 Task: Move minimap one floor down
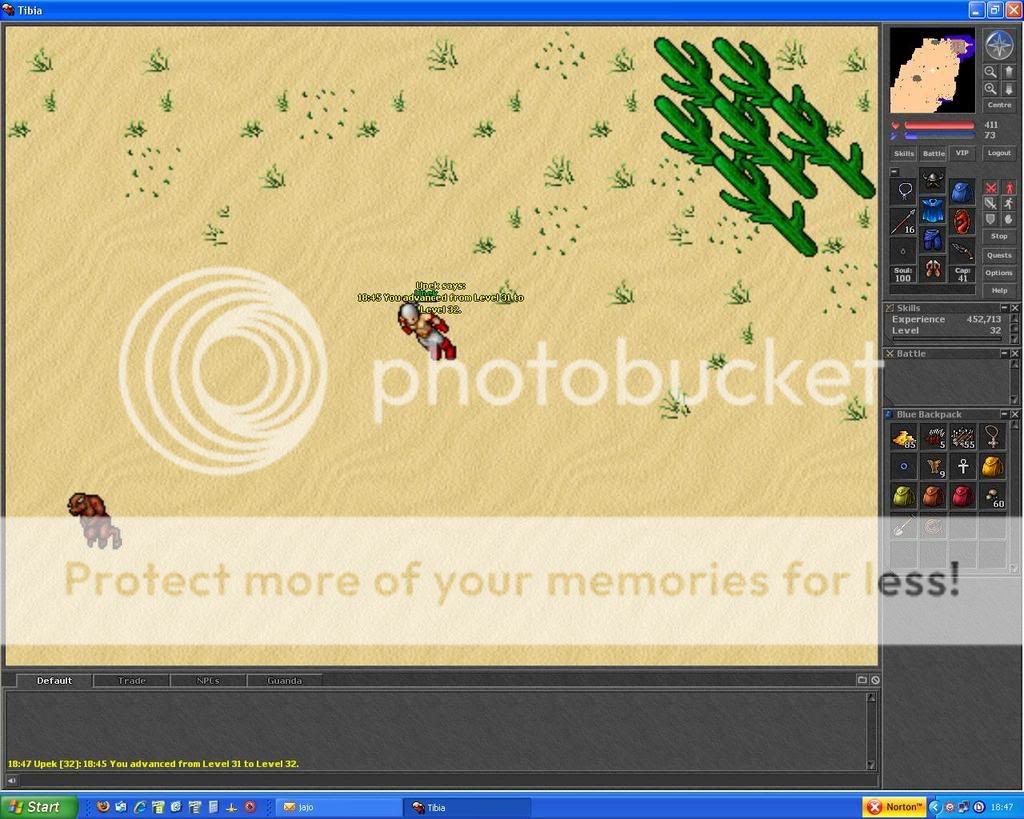pos(1008,89)
